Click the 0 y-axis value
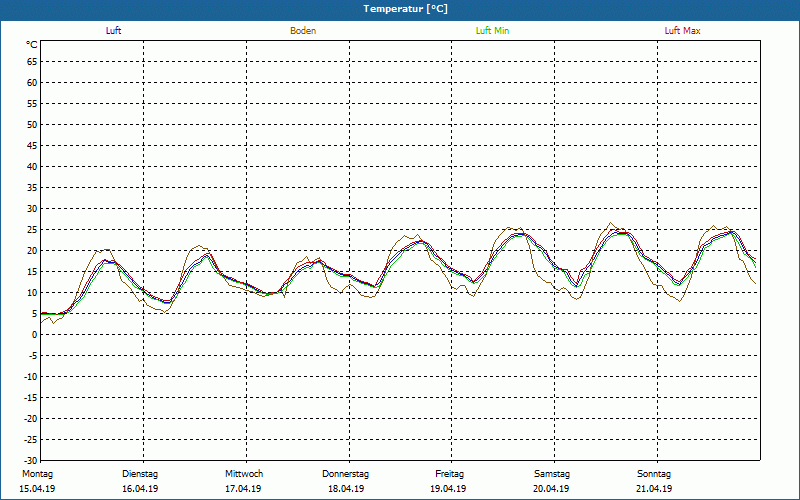 point(35,335)
